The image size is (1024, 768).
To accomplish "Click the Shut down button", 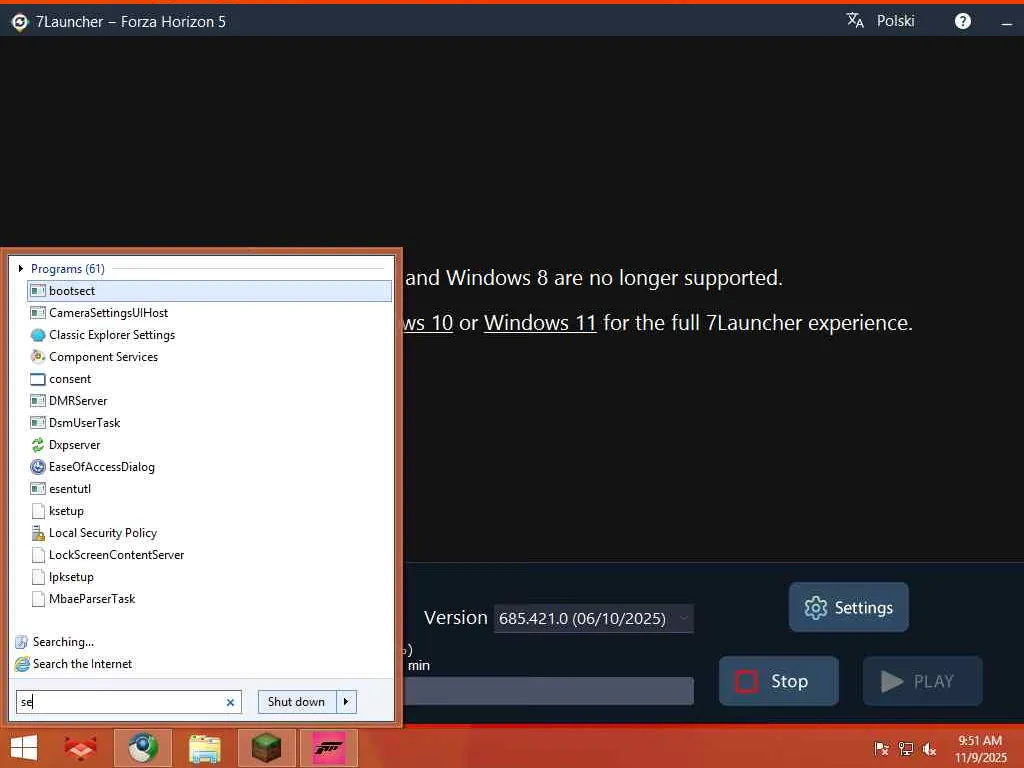I will 296,702.
